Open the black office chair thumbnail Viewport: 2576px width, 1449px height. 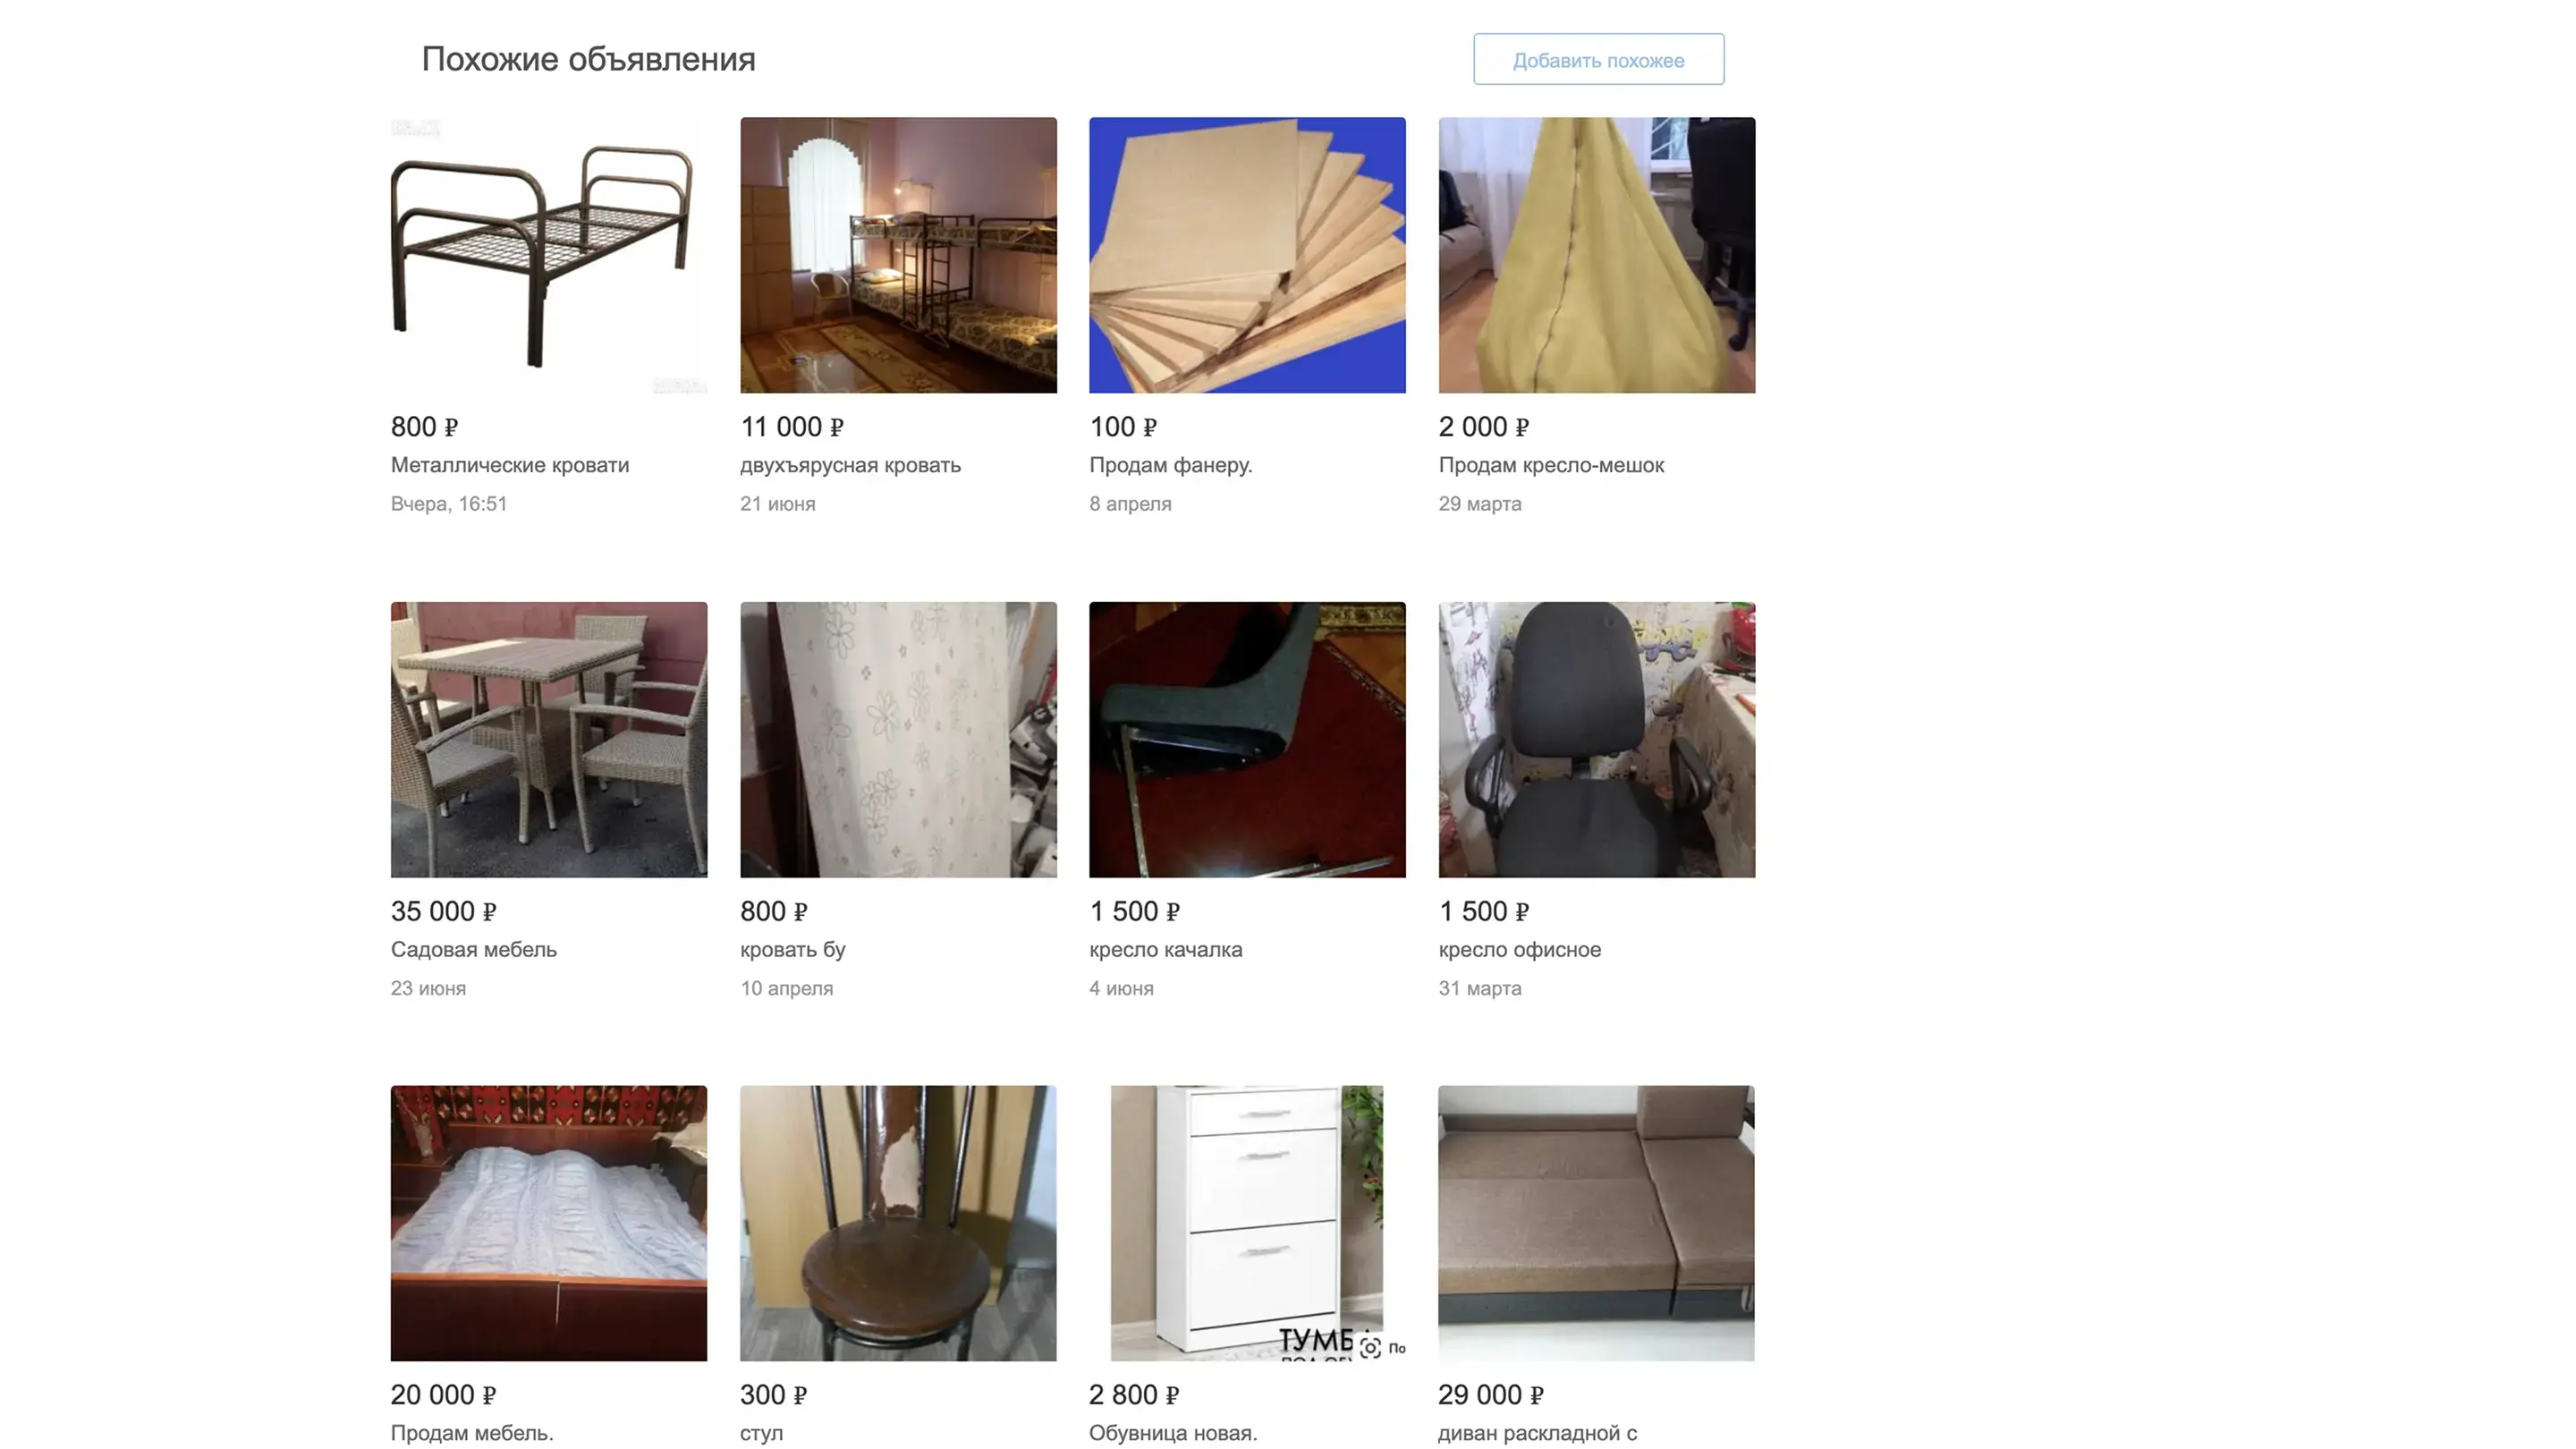pos(1596,739)
